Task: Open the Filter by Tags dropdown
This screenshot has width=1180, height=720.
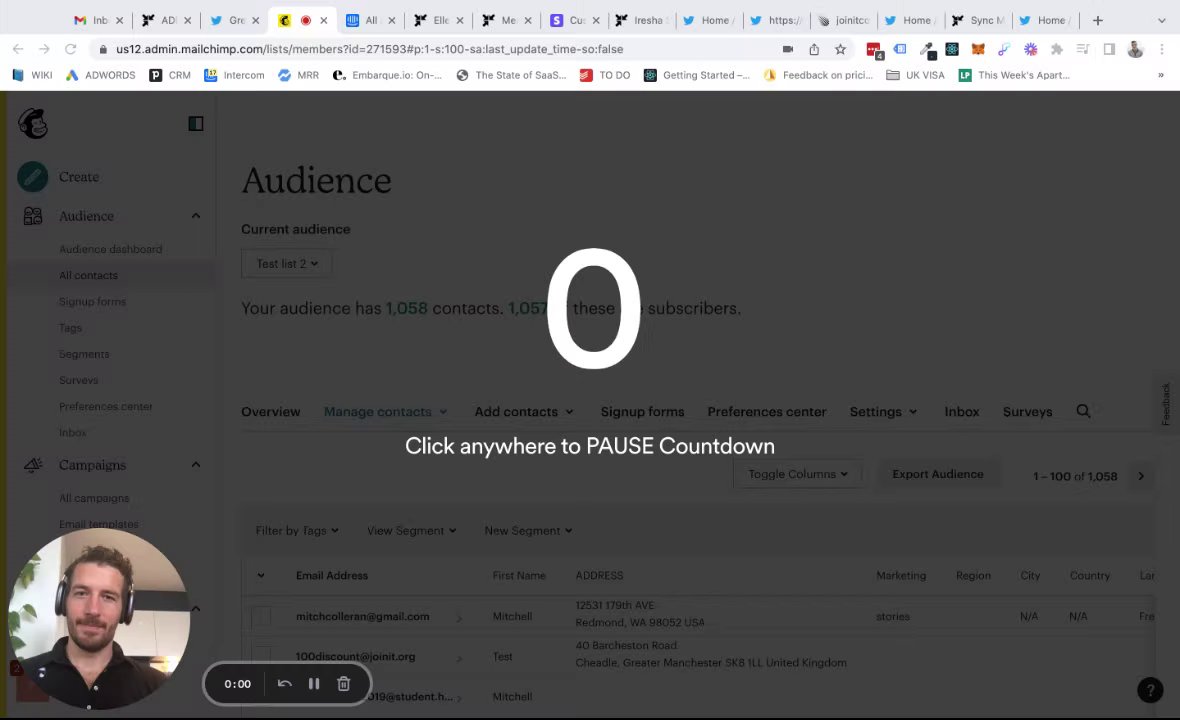Action: (297, 530)
